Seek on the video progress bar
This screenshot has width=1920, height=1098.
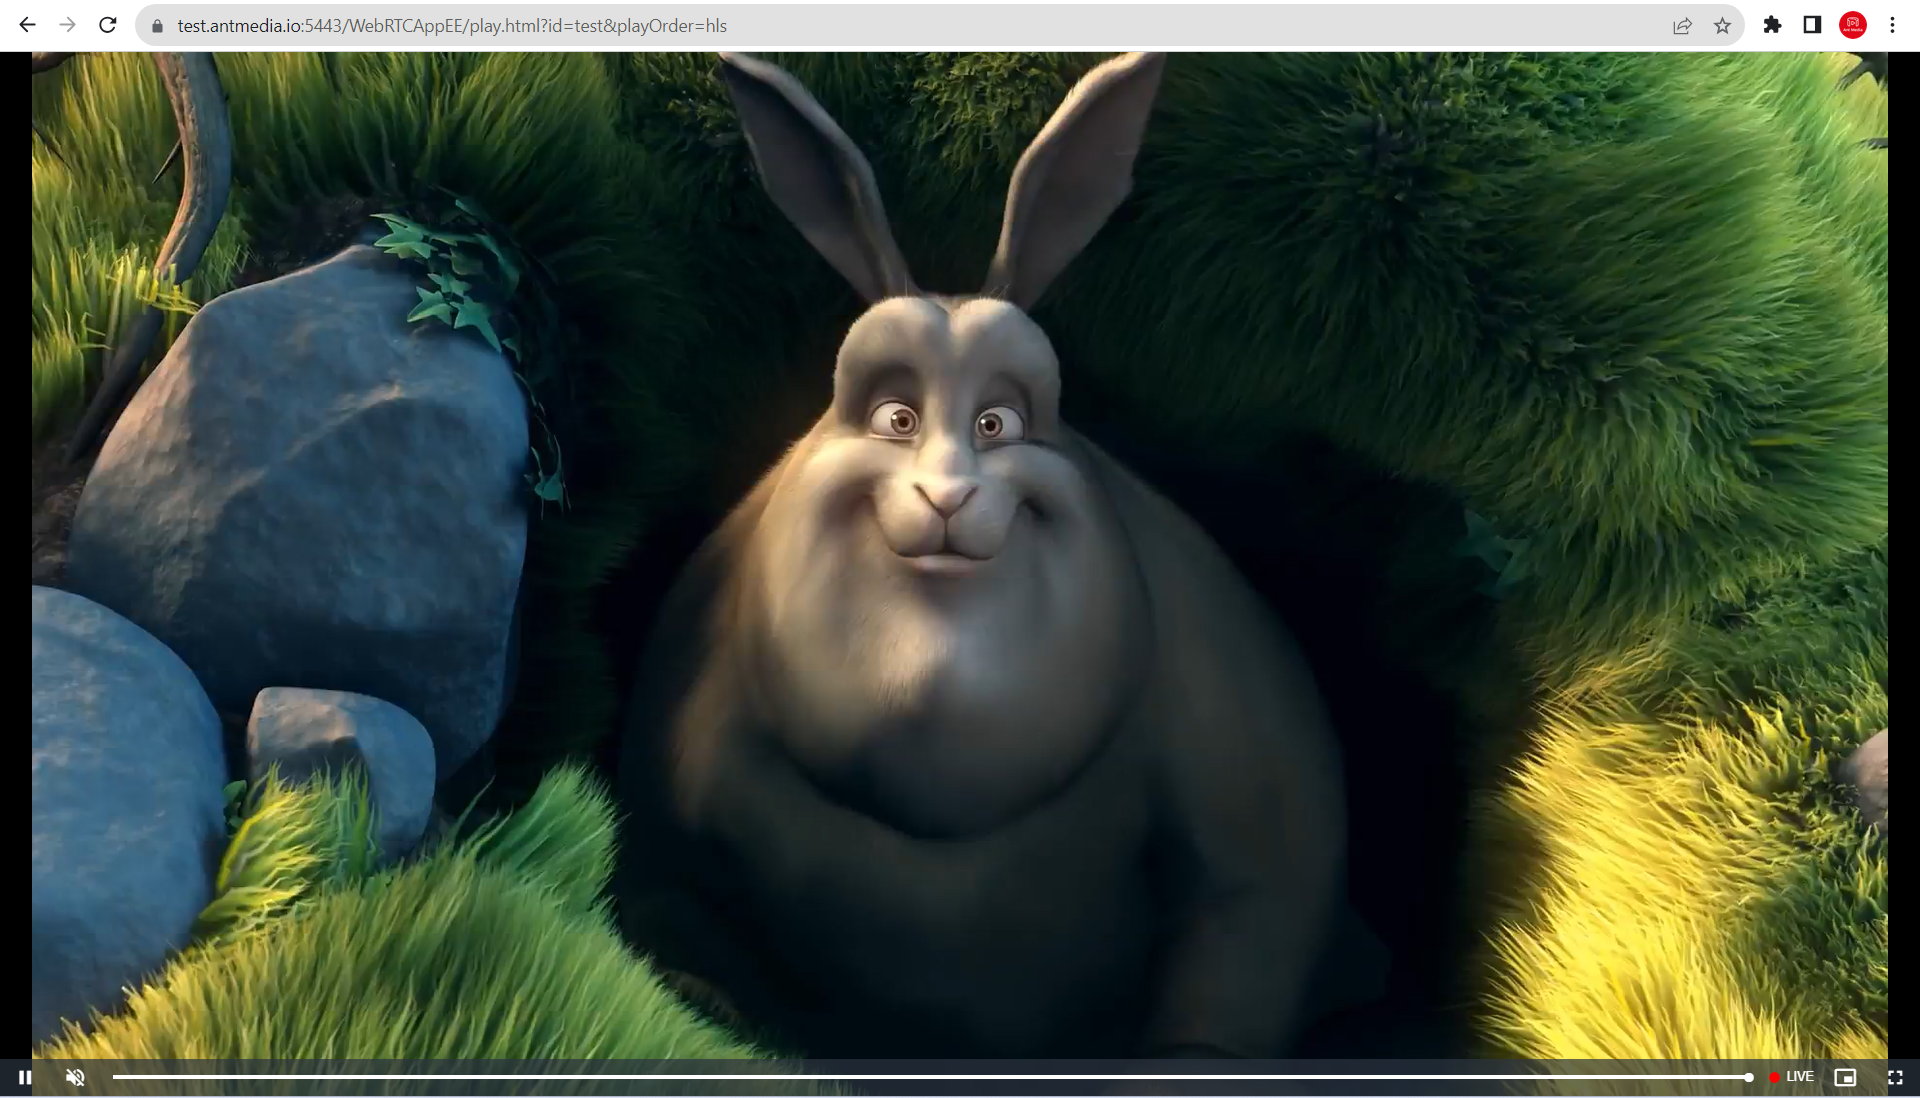pos(932,1077)
